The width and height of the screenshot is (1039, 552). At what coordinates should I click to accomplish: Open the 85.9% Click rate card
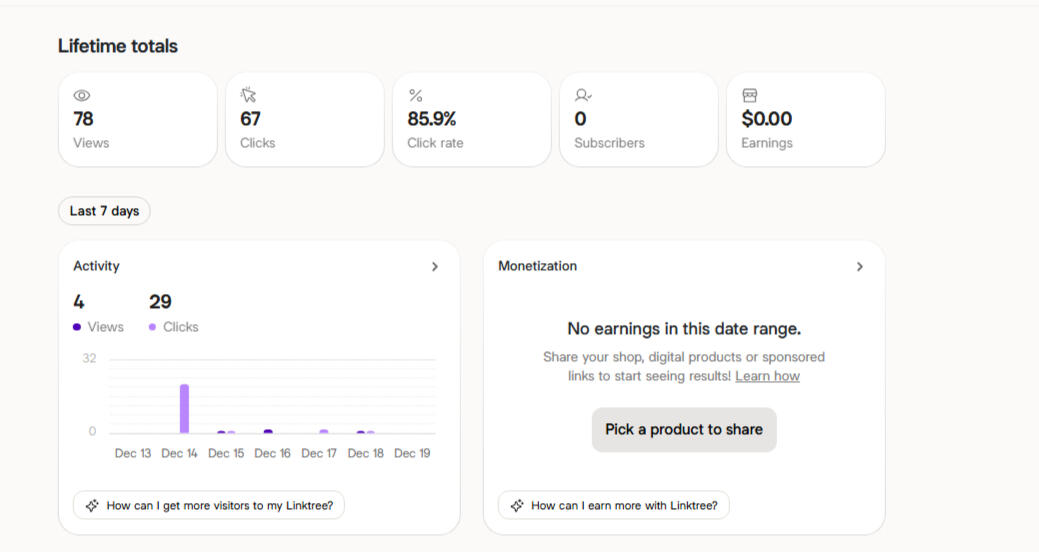click(471, 119)
